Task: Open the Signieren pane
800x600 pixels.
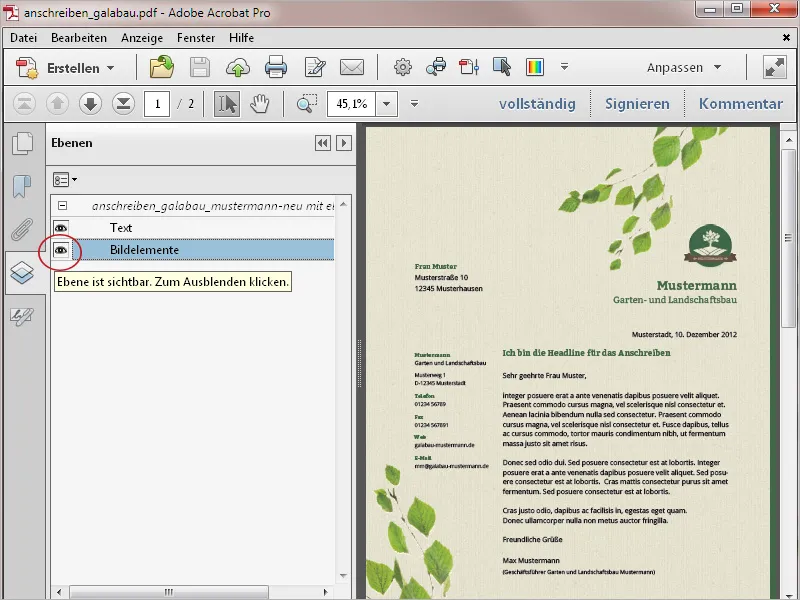Action: [x=637, y=104]
